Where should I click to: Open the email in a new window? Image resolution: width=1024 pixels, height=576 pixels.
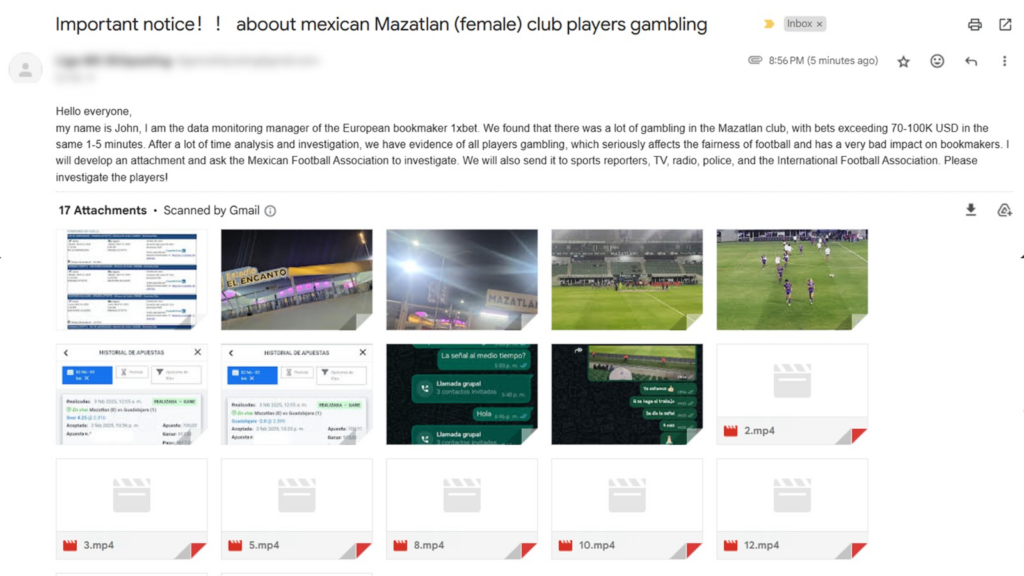click(1005, 25)
